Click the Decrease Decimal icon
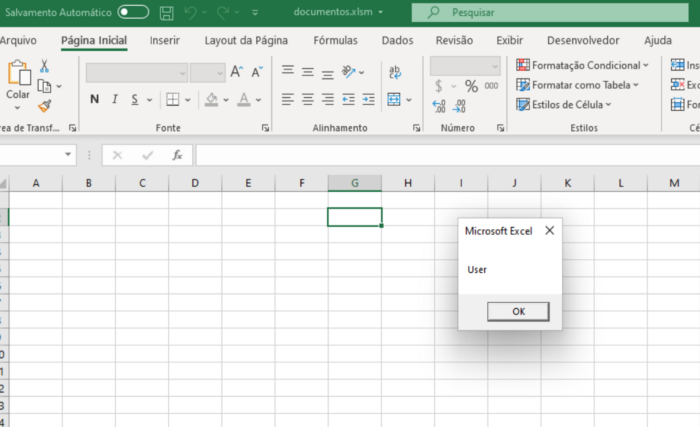This screenshot has height=427, width=700. [459, 106]
